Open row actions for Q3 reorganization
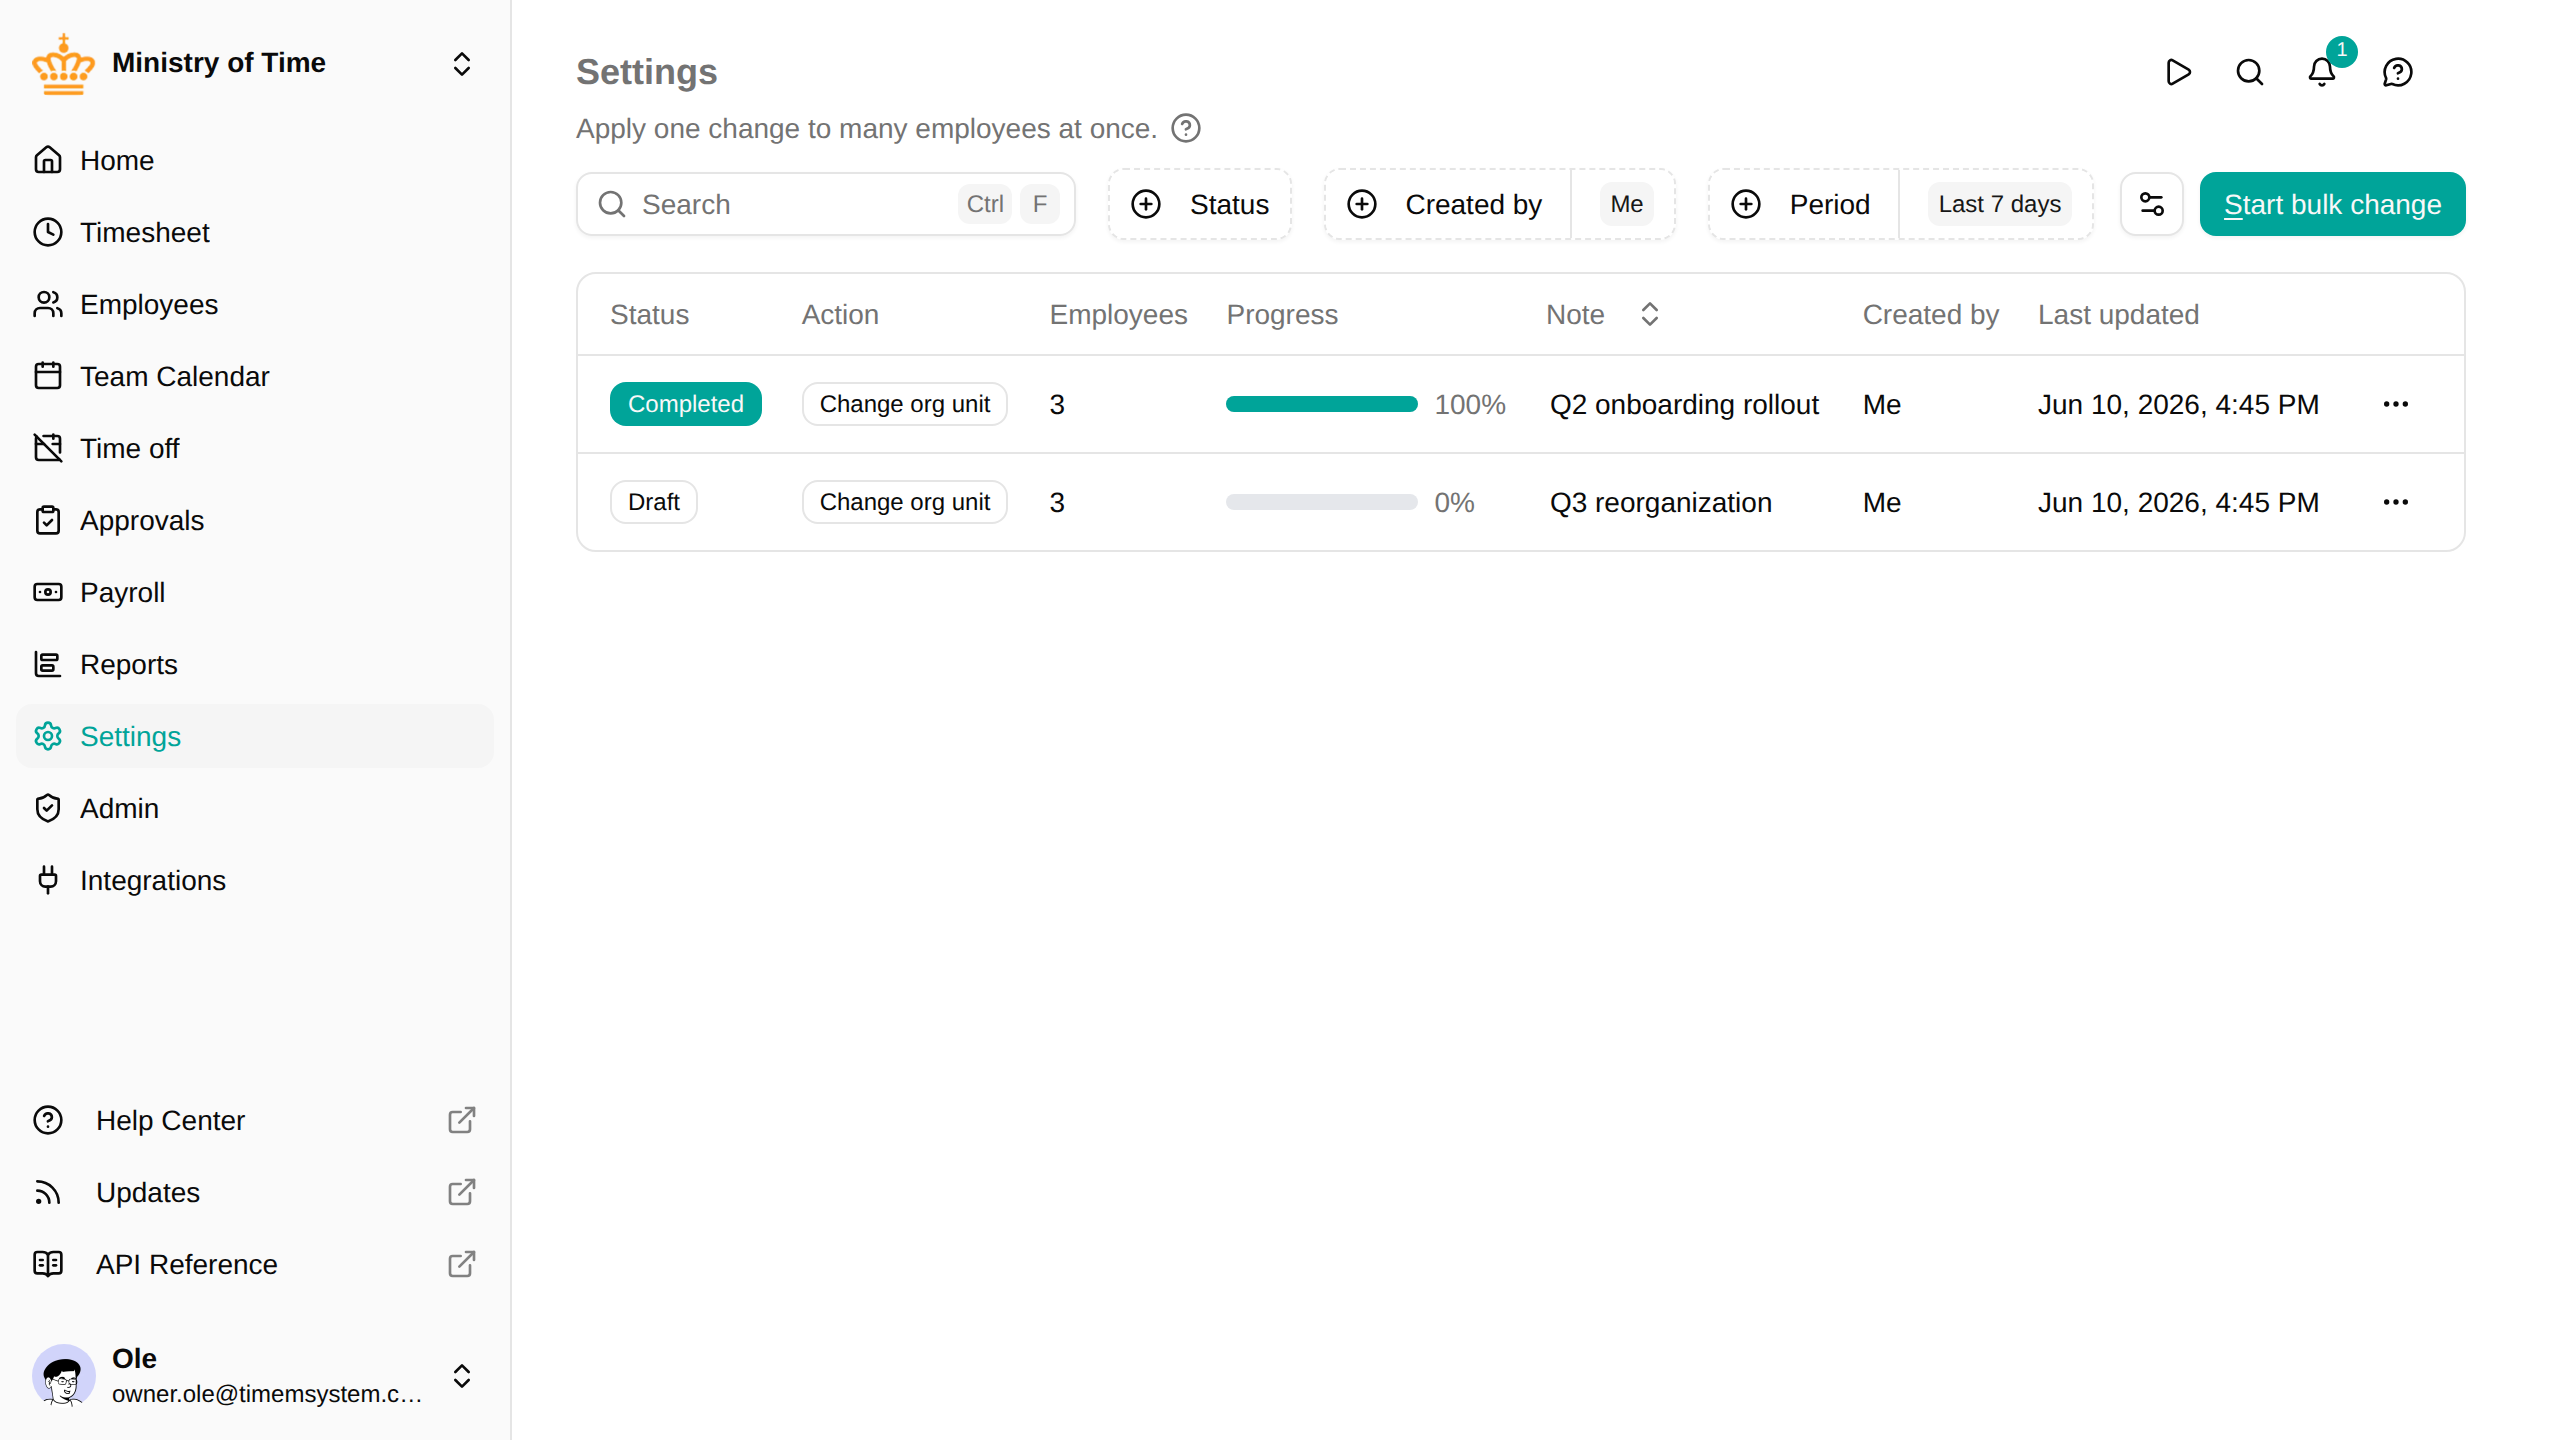 pos(2396,502)
